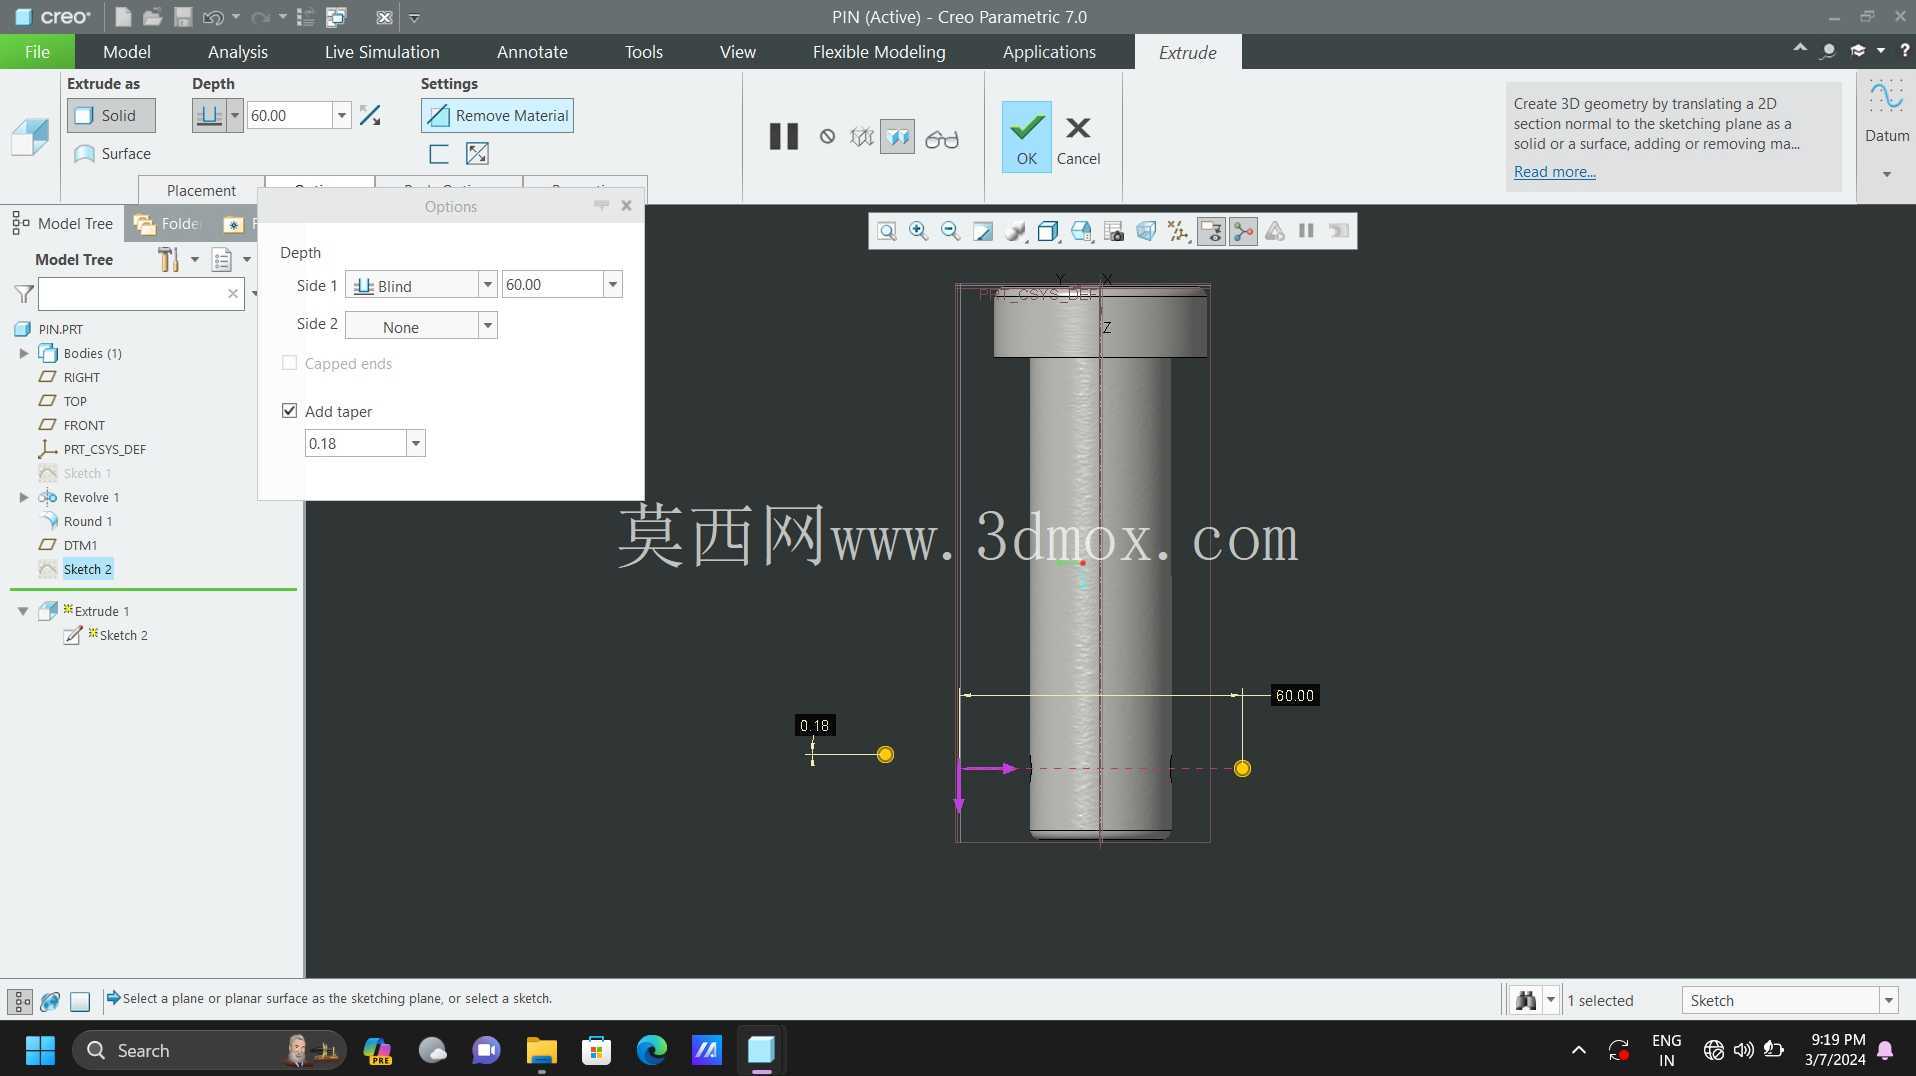Switch to the Model ribbon tab
This screenshot has width=1916, height=1076.
[x=127, y=52]
